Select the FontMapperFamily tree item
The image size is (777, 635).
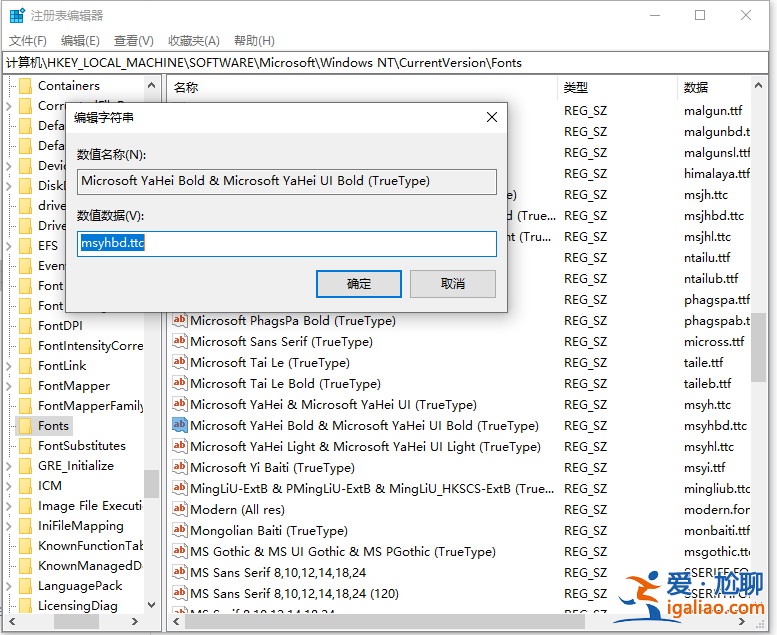click(91, 405)
